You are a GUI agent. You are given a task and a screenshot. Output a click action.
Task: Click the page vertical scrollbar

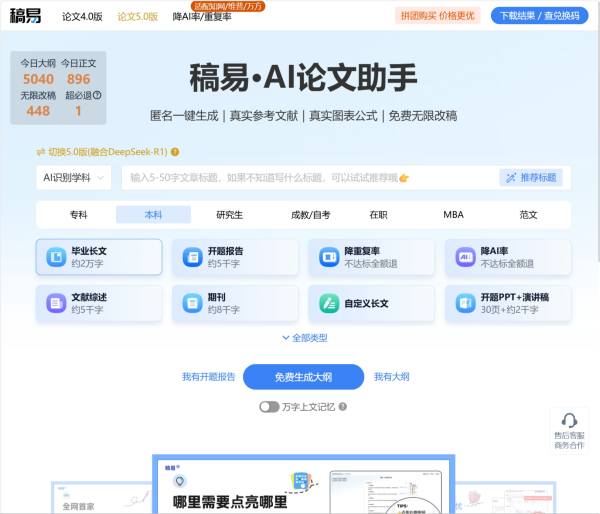597,147
